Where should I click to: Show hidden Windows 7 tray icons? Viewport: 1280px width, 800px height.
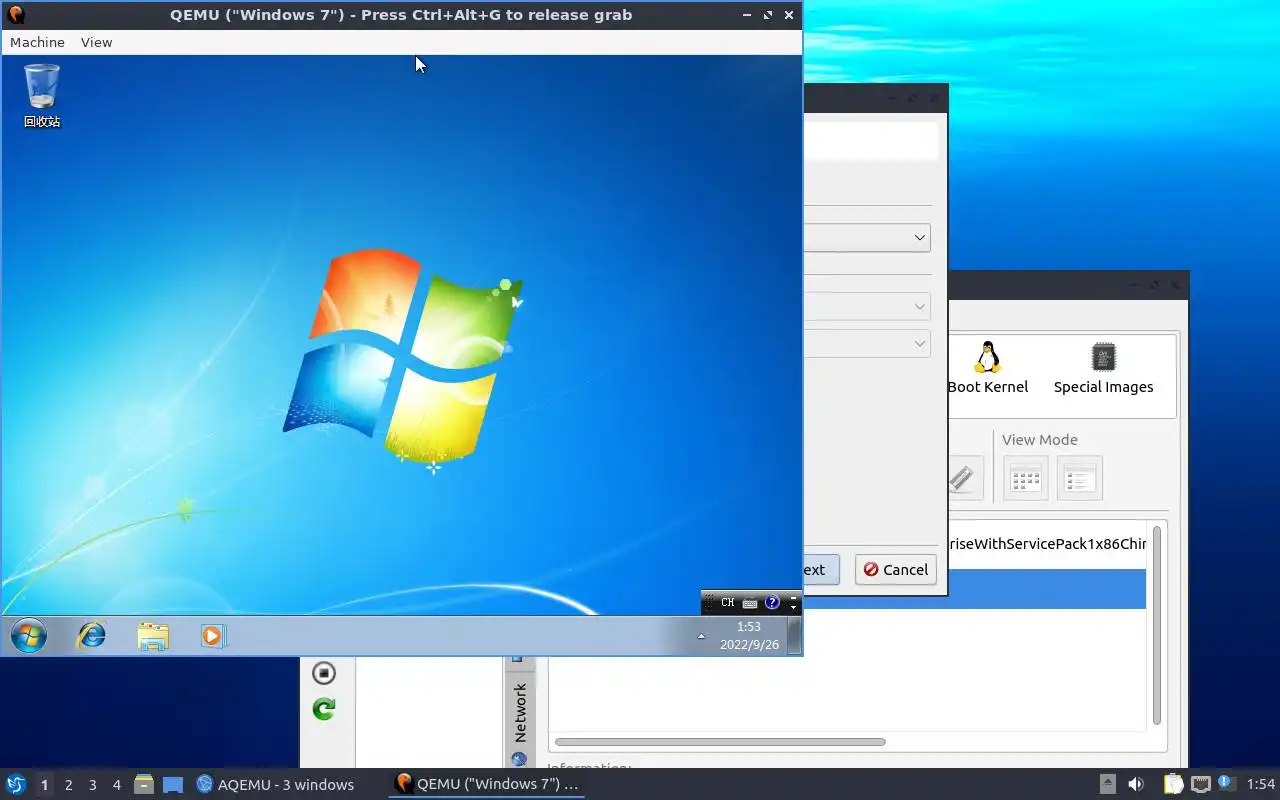point(701,636)
